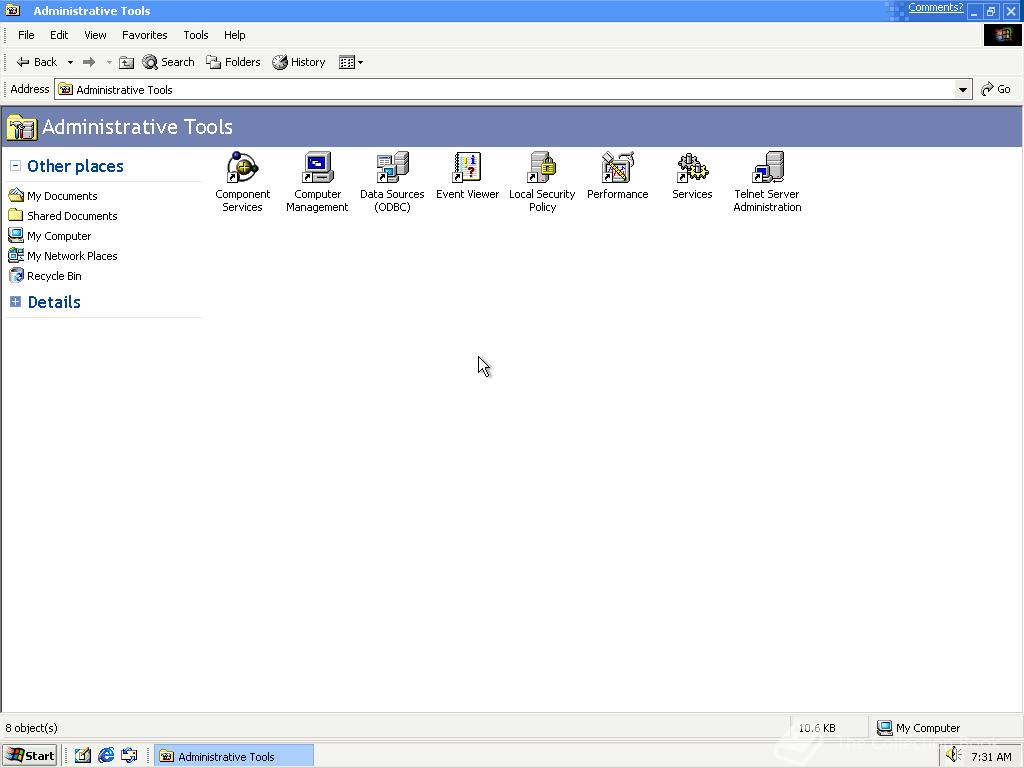Viewport: 1024px width, 768px height.
Task: Click the Windows Start button
Action: pos(29,756)
